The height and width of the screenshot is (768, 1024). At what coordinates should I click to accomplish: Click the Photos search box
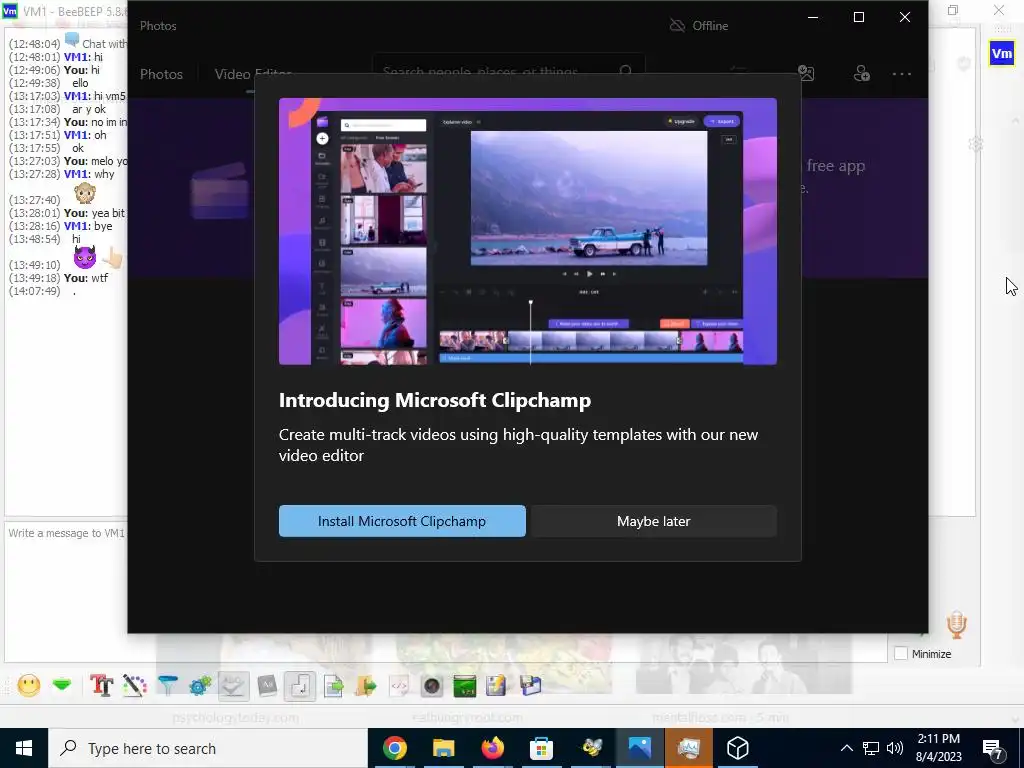(x=508, y=71)
